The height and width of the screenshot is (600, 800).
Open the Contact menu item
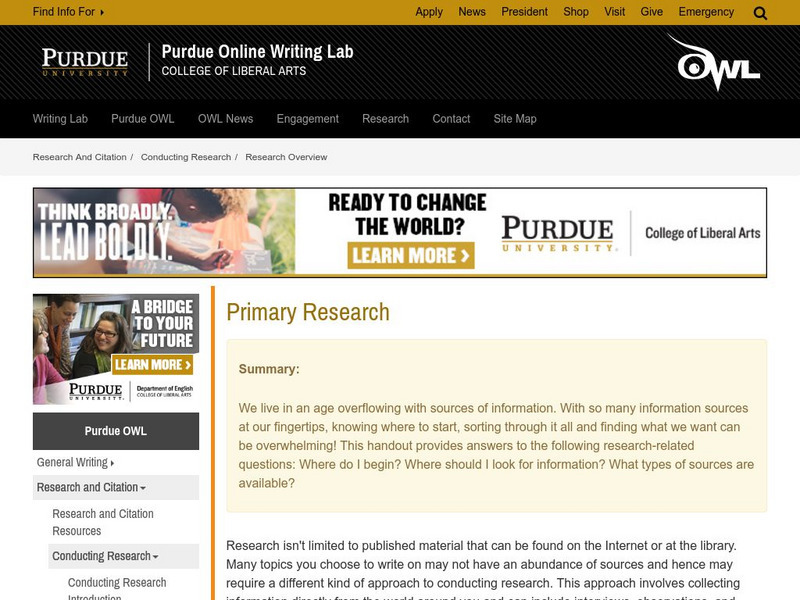[x=451, y=119]
